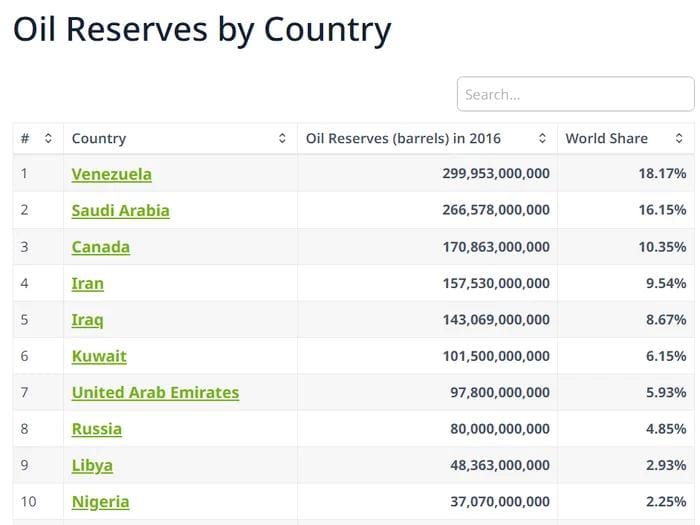Open the Canada country link
This screenshot has width=700, height=525.
pyautogui.click(x=100, y=247)
